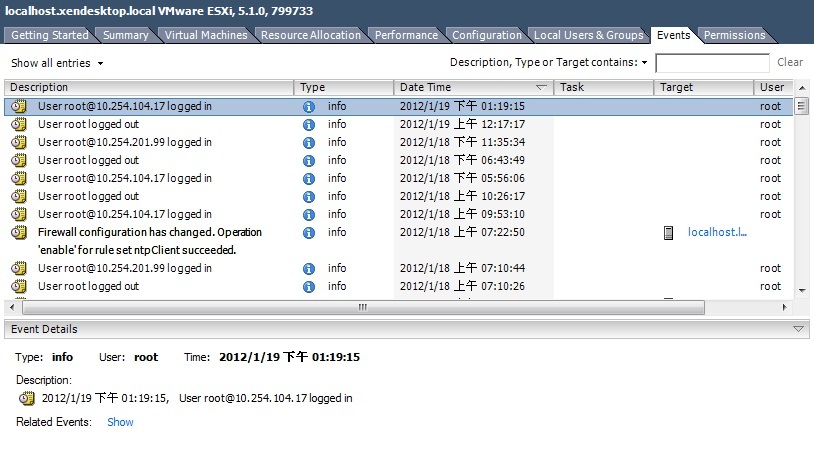Sort by the Target column header

[703, 87]
